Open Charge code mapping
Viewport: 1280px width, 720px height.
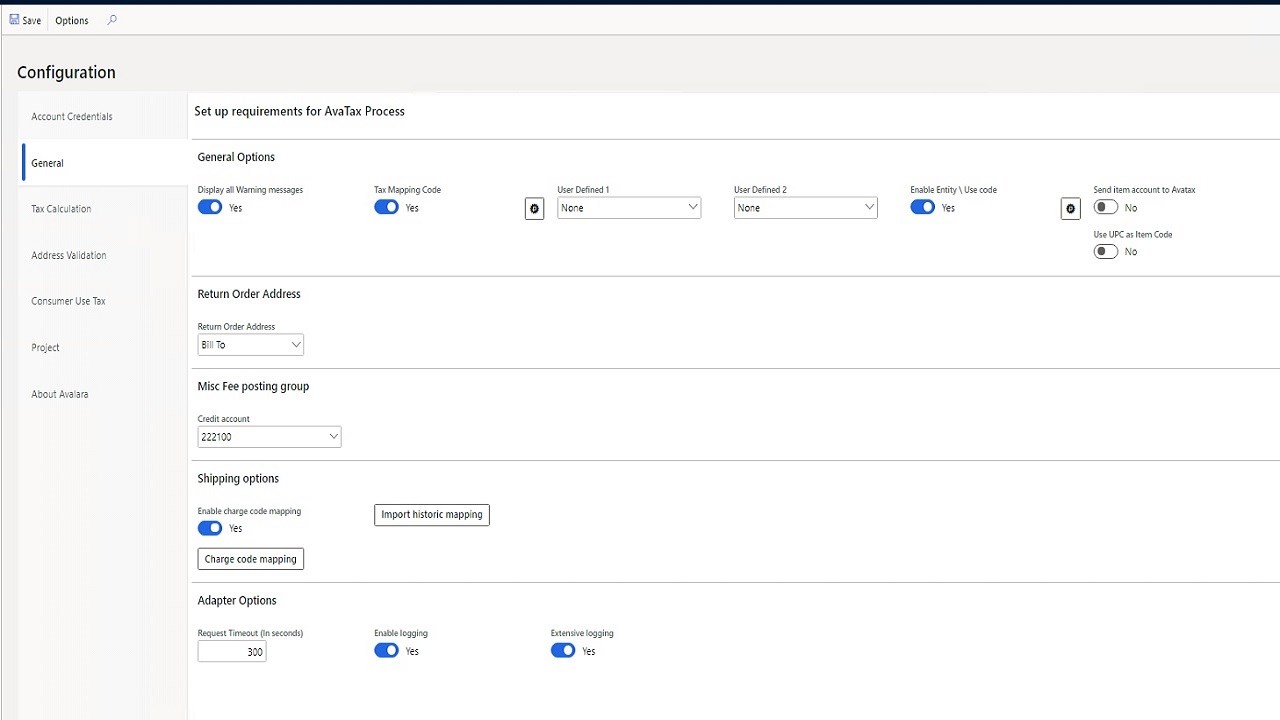(250, 559)
